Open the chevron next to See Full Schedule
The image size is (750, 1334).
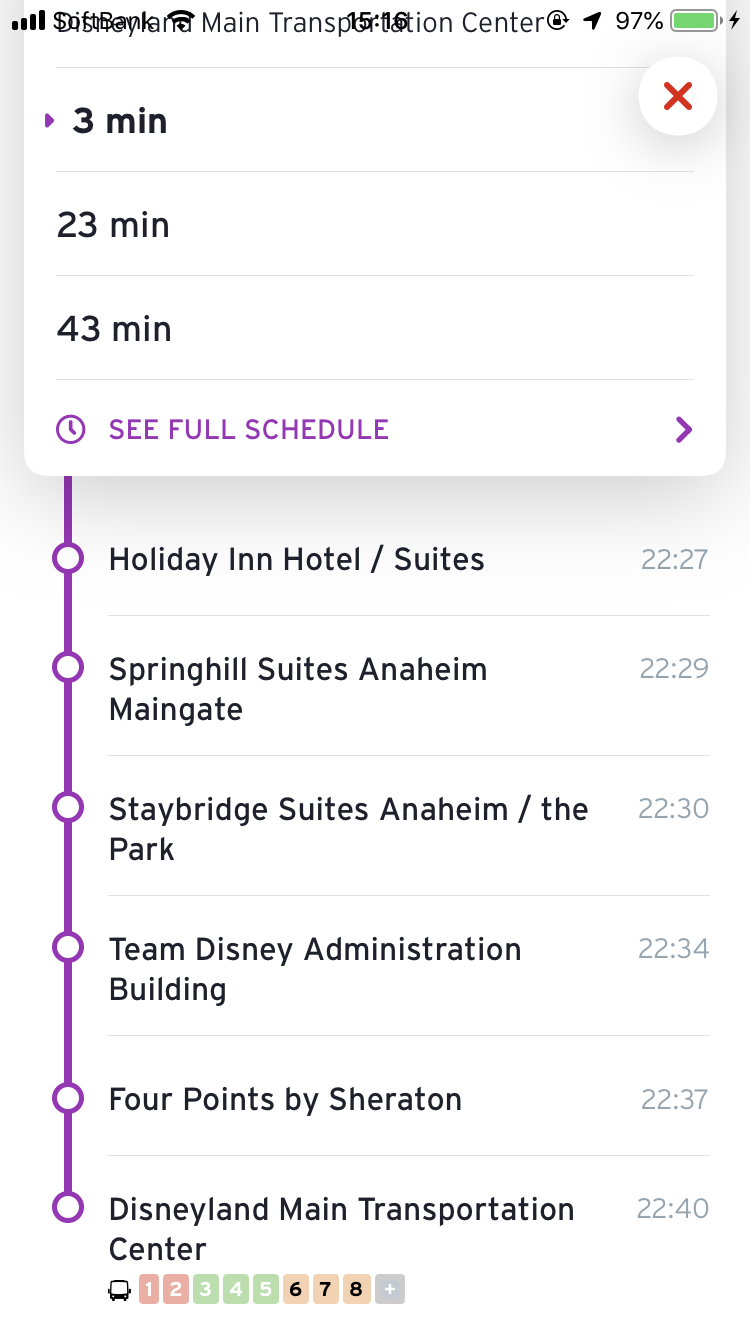pyautogui.click(x=684, y=430)
